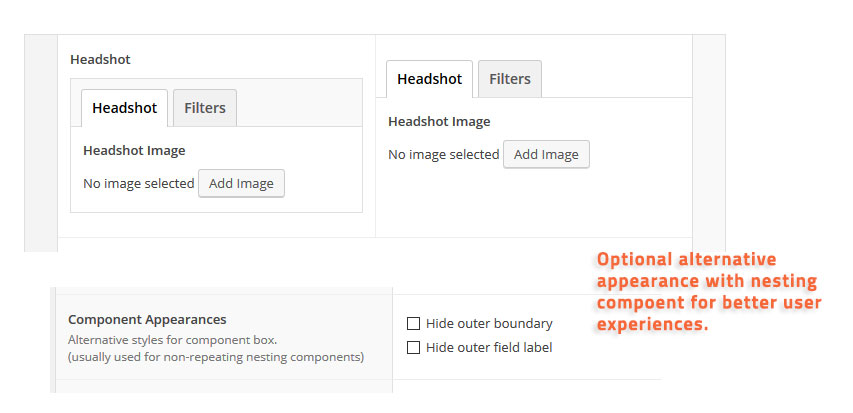
Task: Tick the Hide outer field label checkbox
Action: [413, 348]
